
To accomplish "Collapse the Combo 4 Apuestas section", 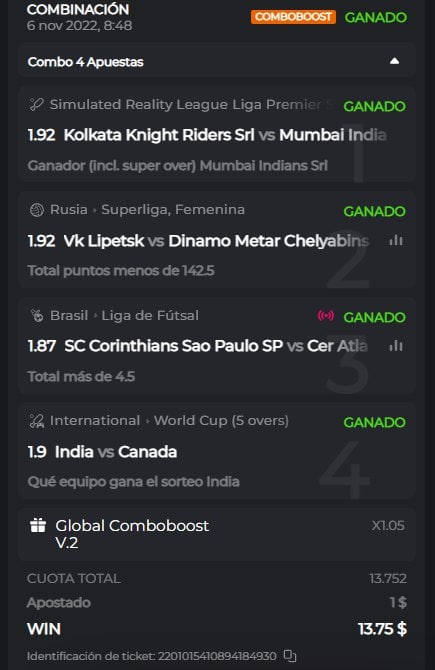I will click(x=394, y=61).
